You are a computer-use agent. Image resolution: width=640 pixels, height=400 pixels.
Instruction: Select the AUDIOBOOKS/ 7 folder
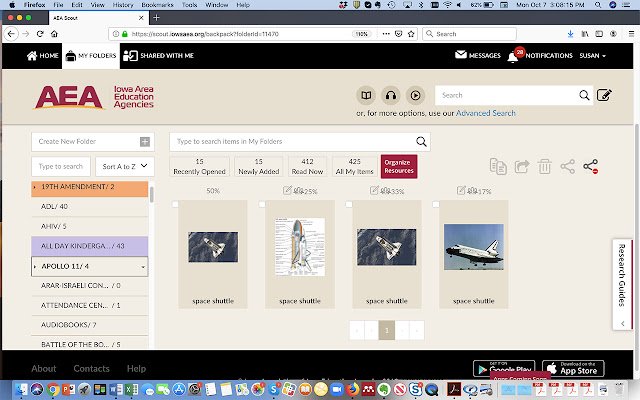pyautogui.click(x=90, y=325)
